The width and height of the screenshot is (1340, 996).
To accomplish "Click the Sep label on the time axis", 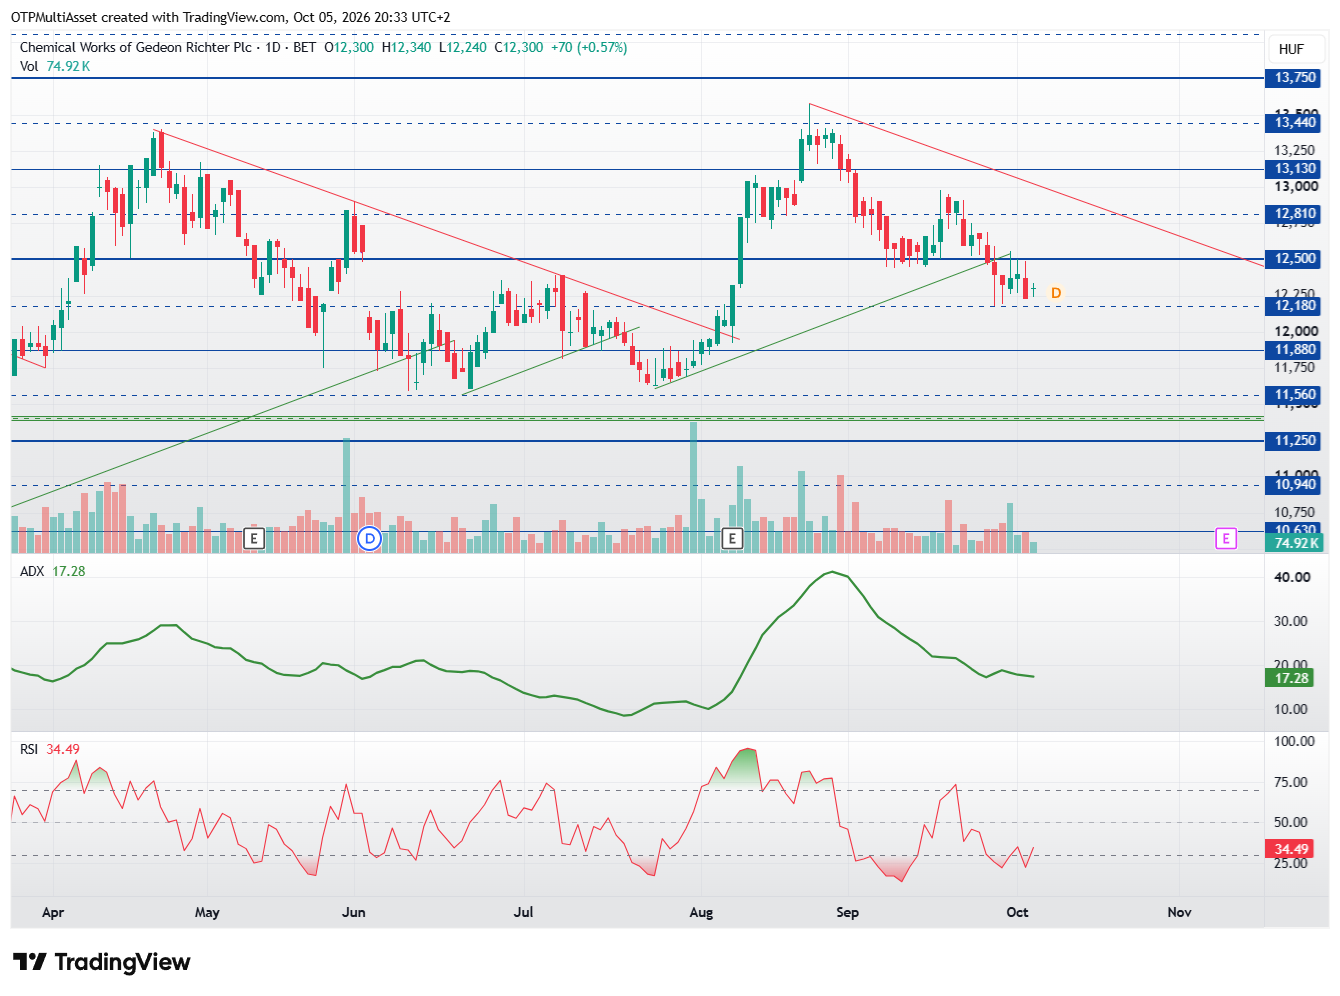I will tap(847, 912).
